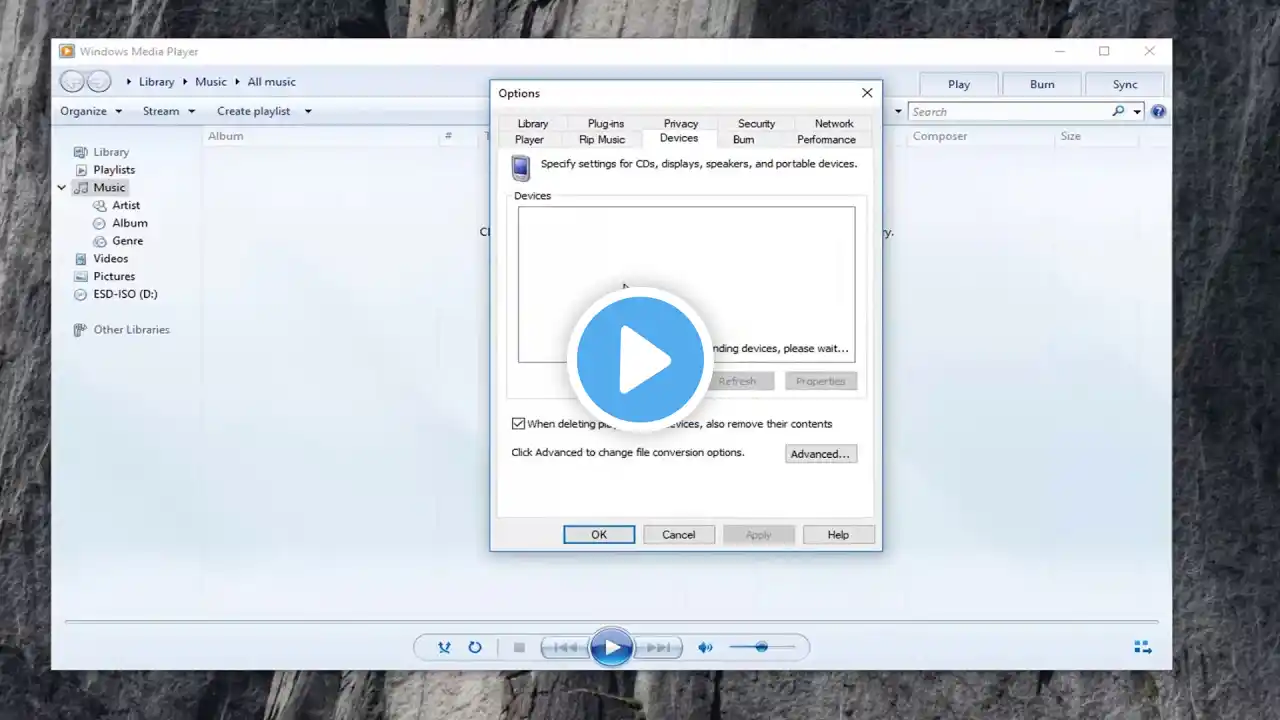Click Cancel in the Options dialog

pyautogui.click(x=678, y=535)
